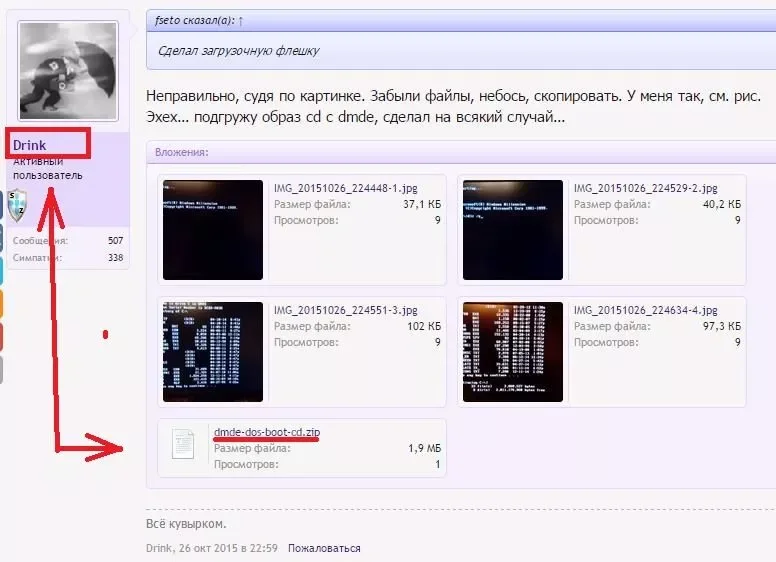The width and height of the screenshot is (776, 562).
Task: Click the shield badge under user title
Action: (x=17, y=204)
